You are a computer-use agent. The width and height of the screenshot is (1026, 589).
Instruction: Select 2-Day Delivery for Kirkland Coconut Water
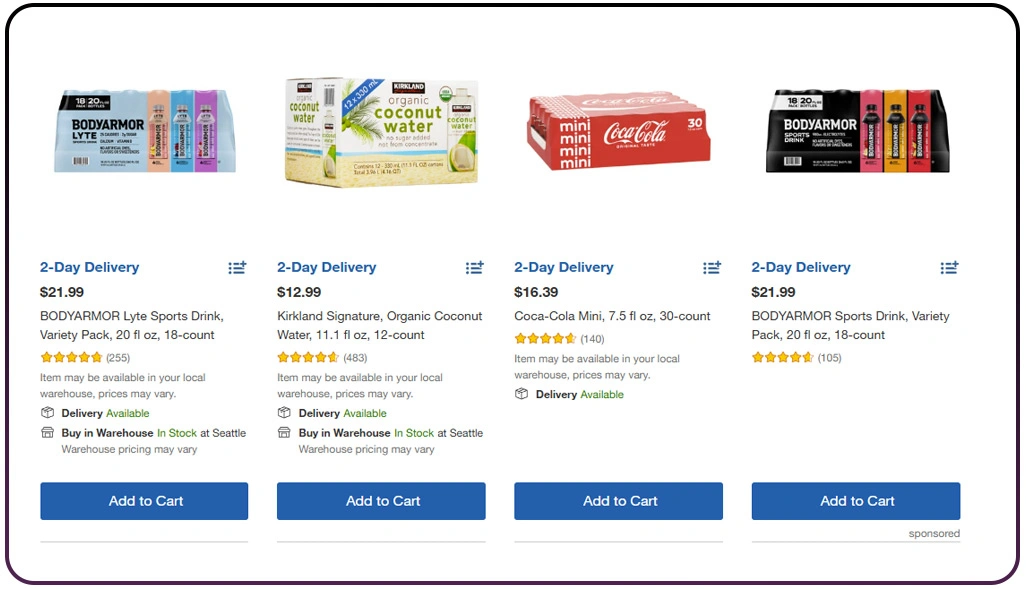[326, 267]
